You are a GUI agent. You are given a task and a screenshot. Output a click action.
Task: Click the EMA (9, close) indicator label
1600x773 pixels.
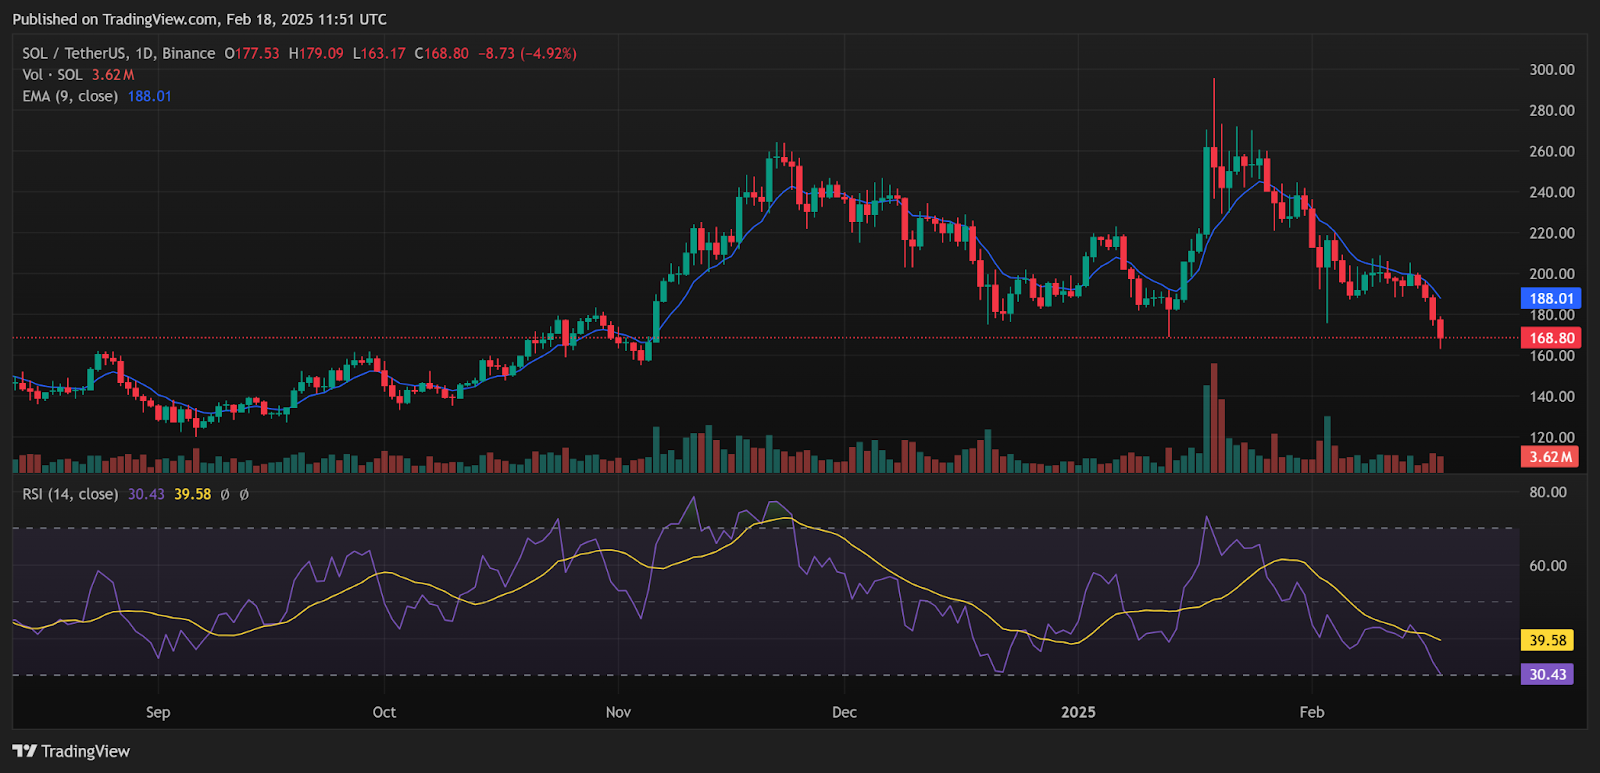[70, 96]
